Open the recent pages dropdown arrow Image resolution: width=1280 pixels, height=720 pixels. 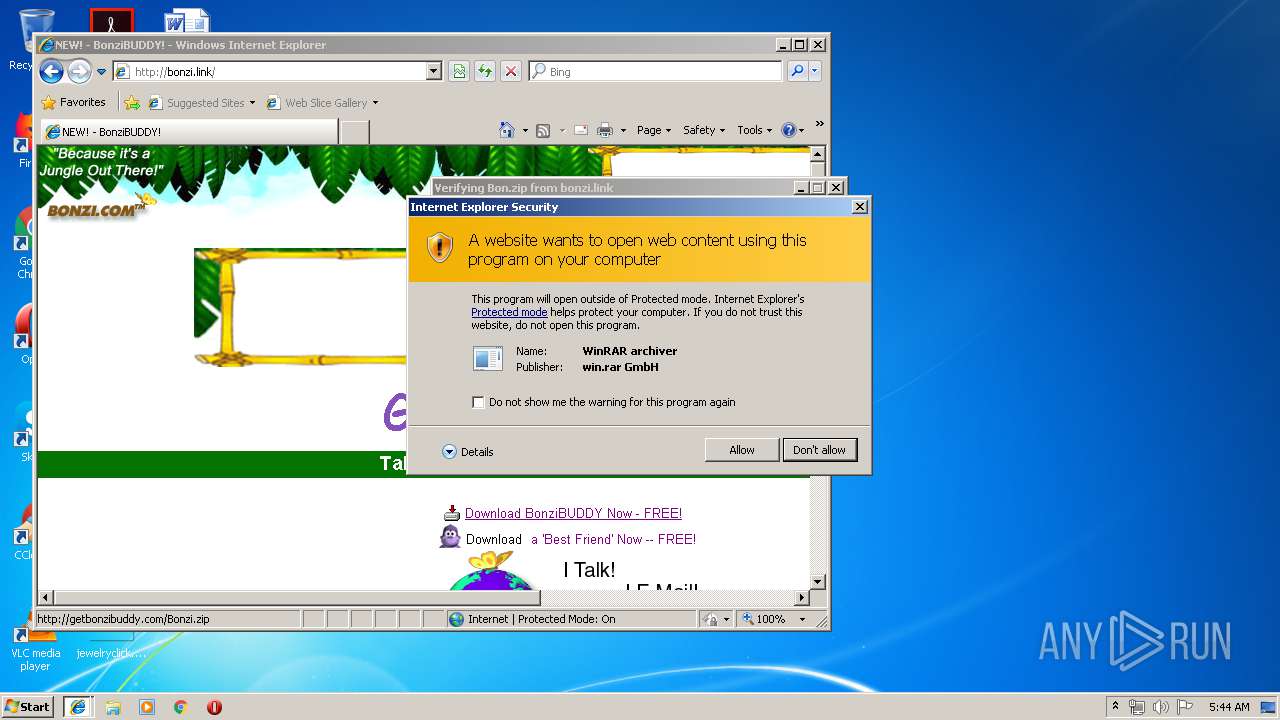click(101, 72)
